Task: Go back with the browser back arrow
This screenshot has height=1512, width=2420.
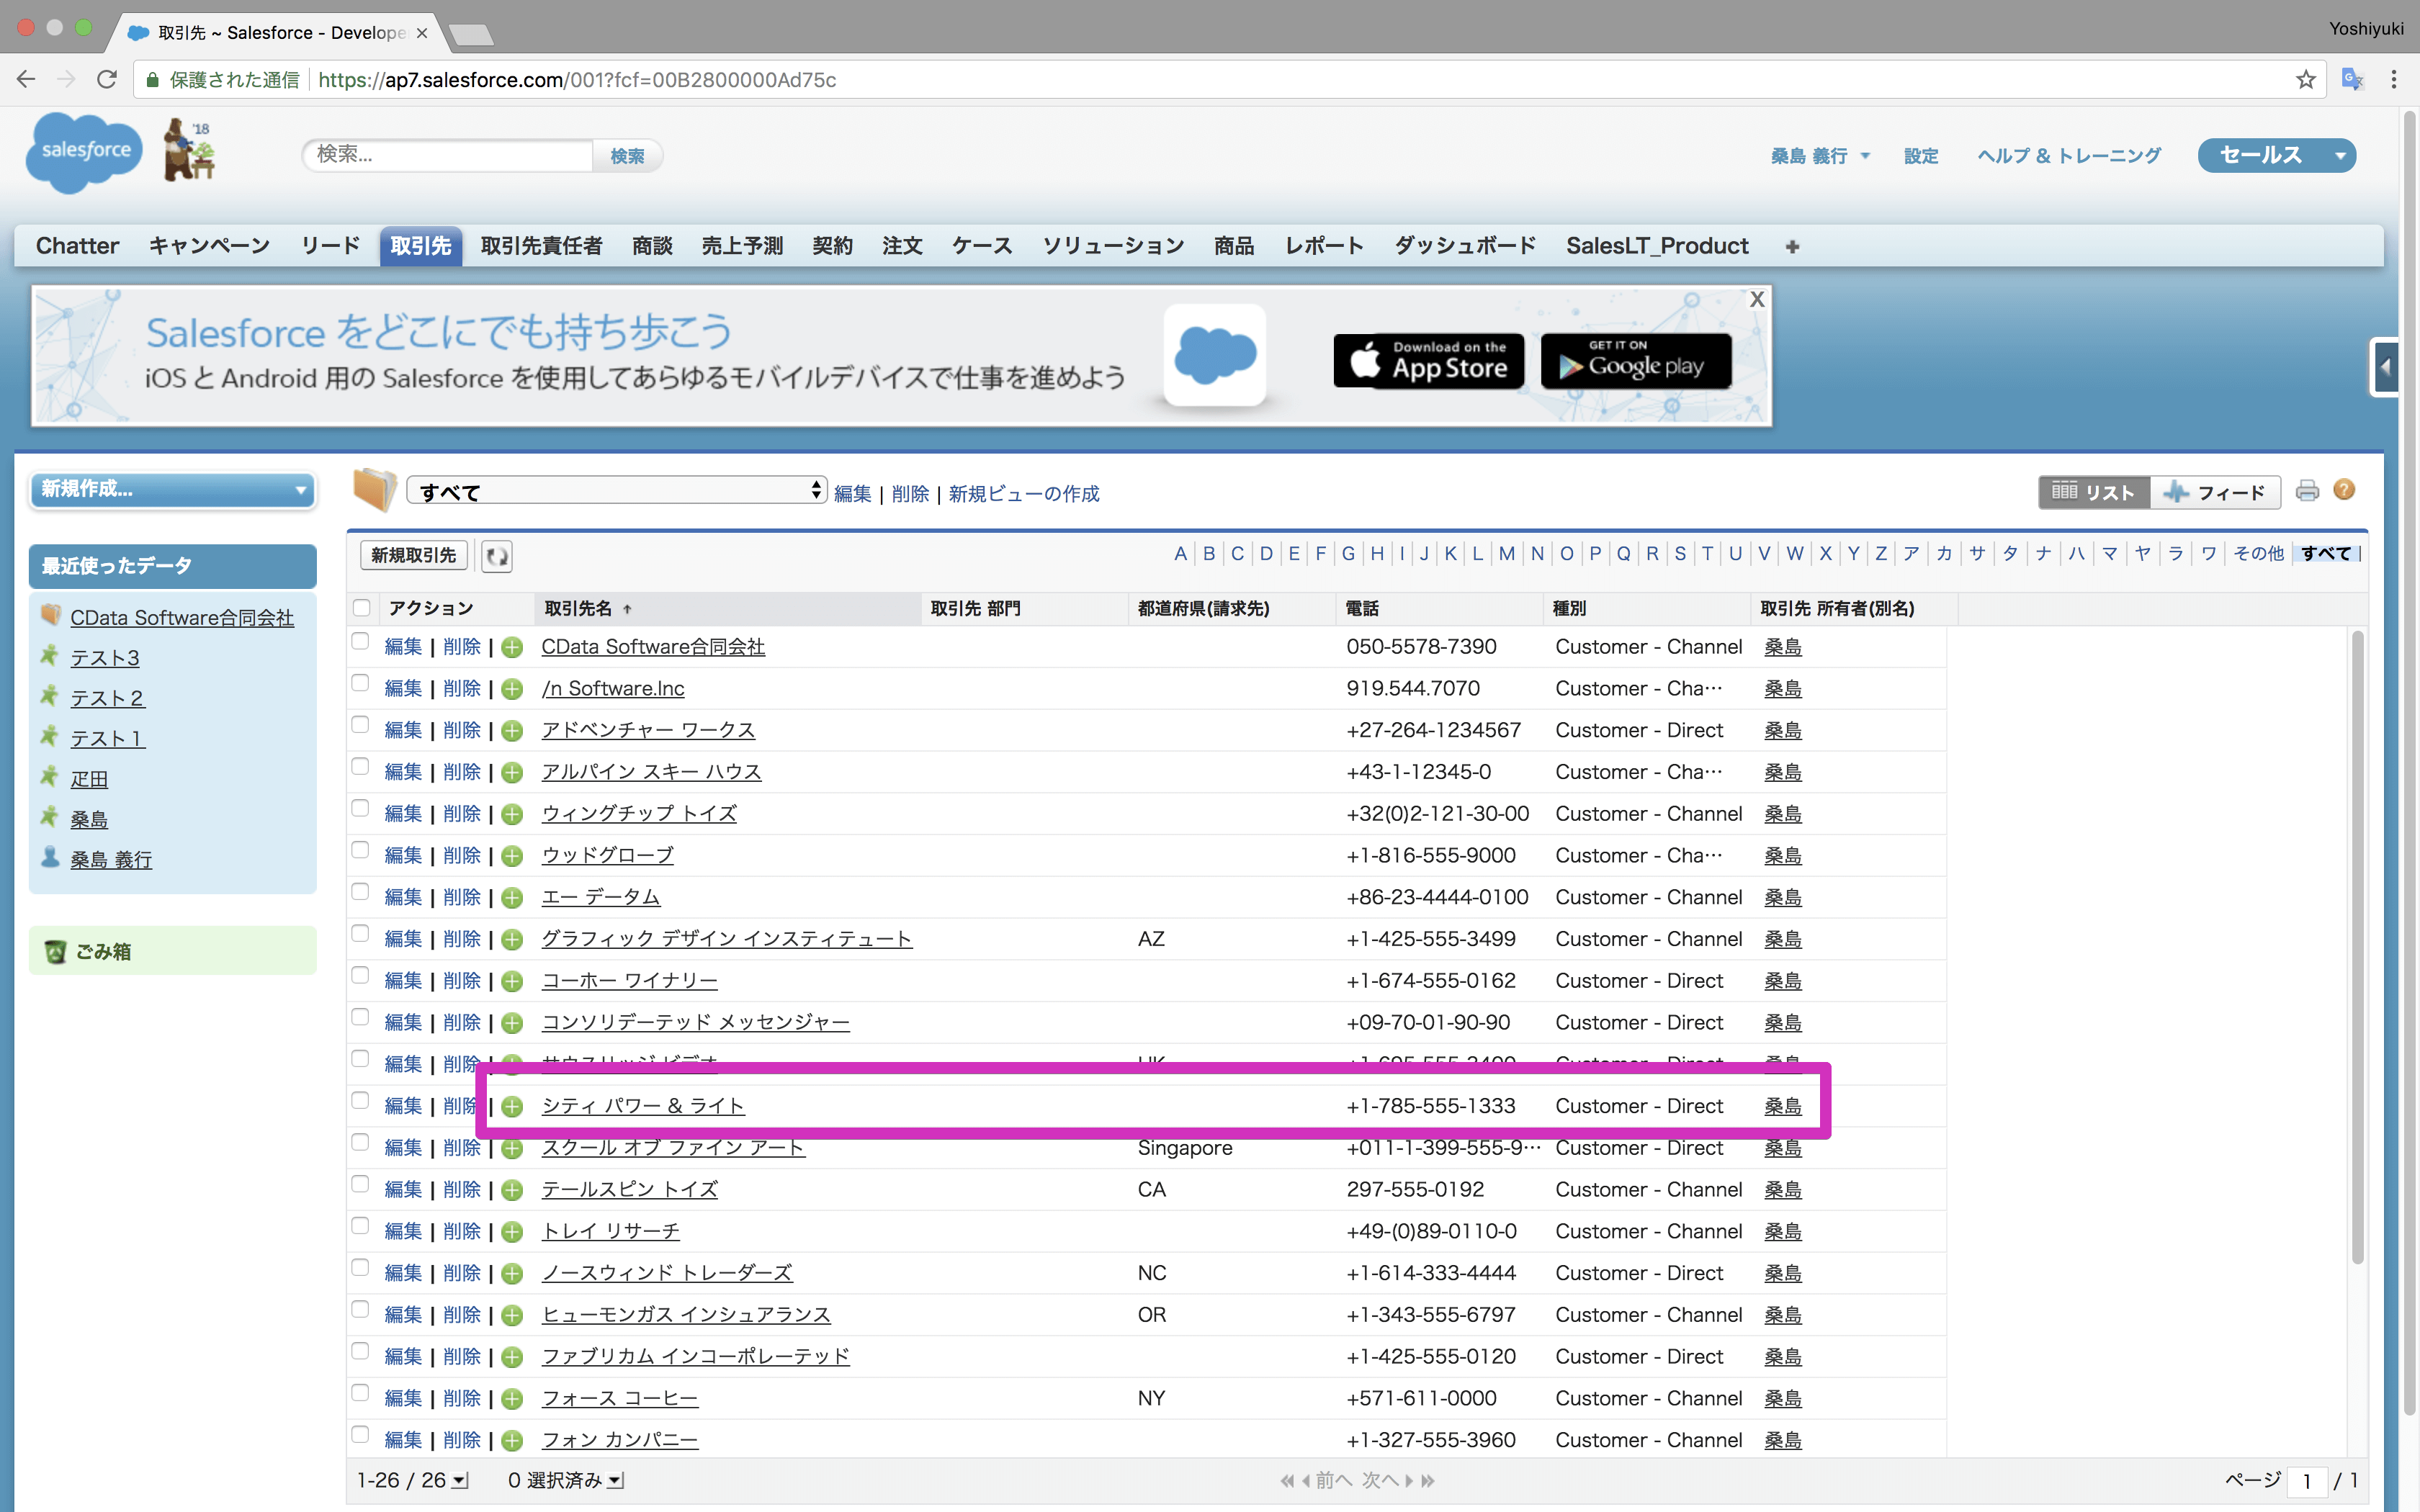Action: pos(26,80)
